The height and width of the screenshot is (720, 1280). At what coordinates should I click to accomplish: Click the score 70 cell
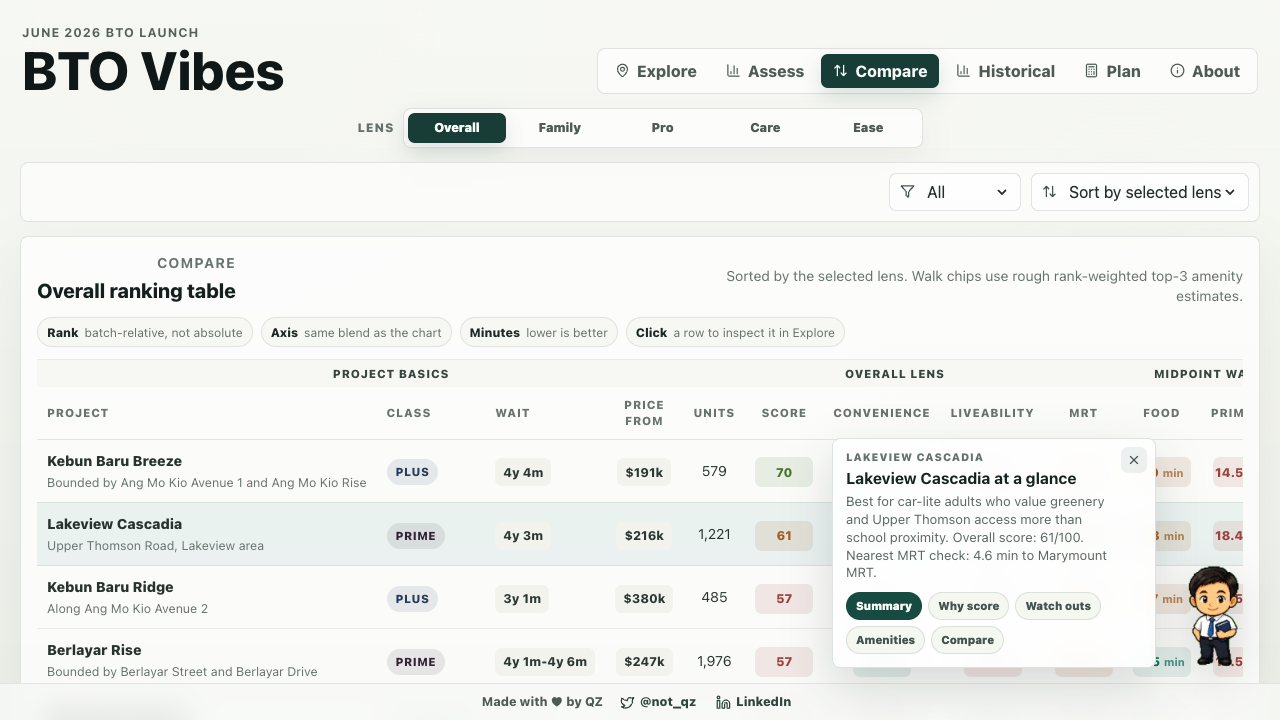pyautogui.click(x=784, y=472)
